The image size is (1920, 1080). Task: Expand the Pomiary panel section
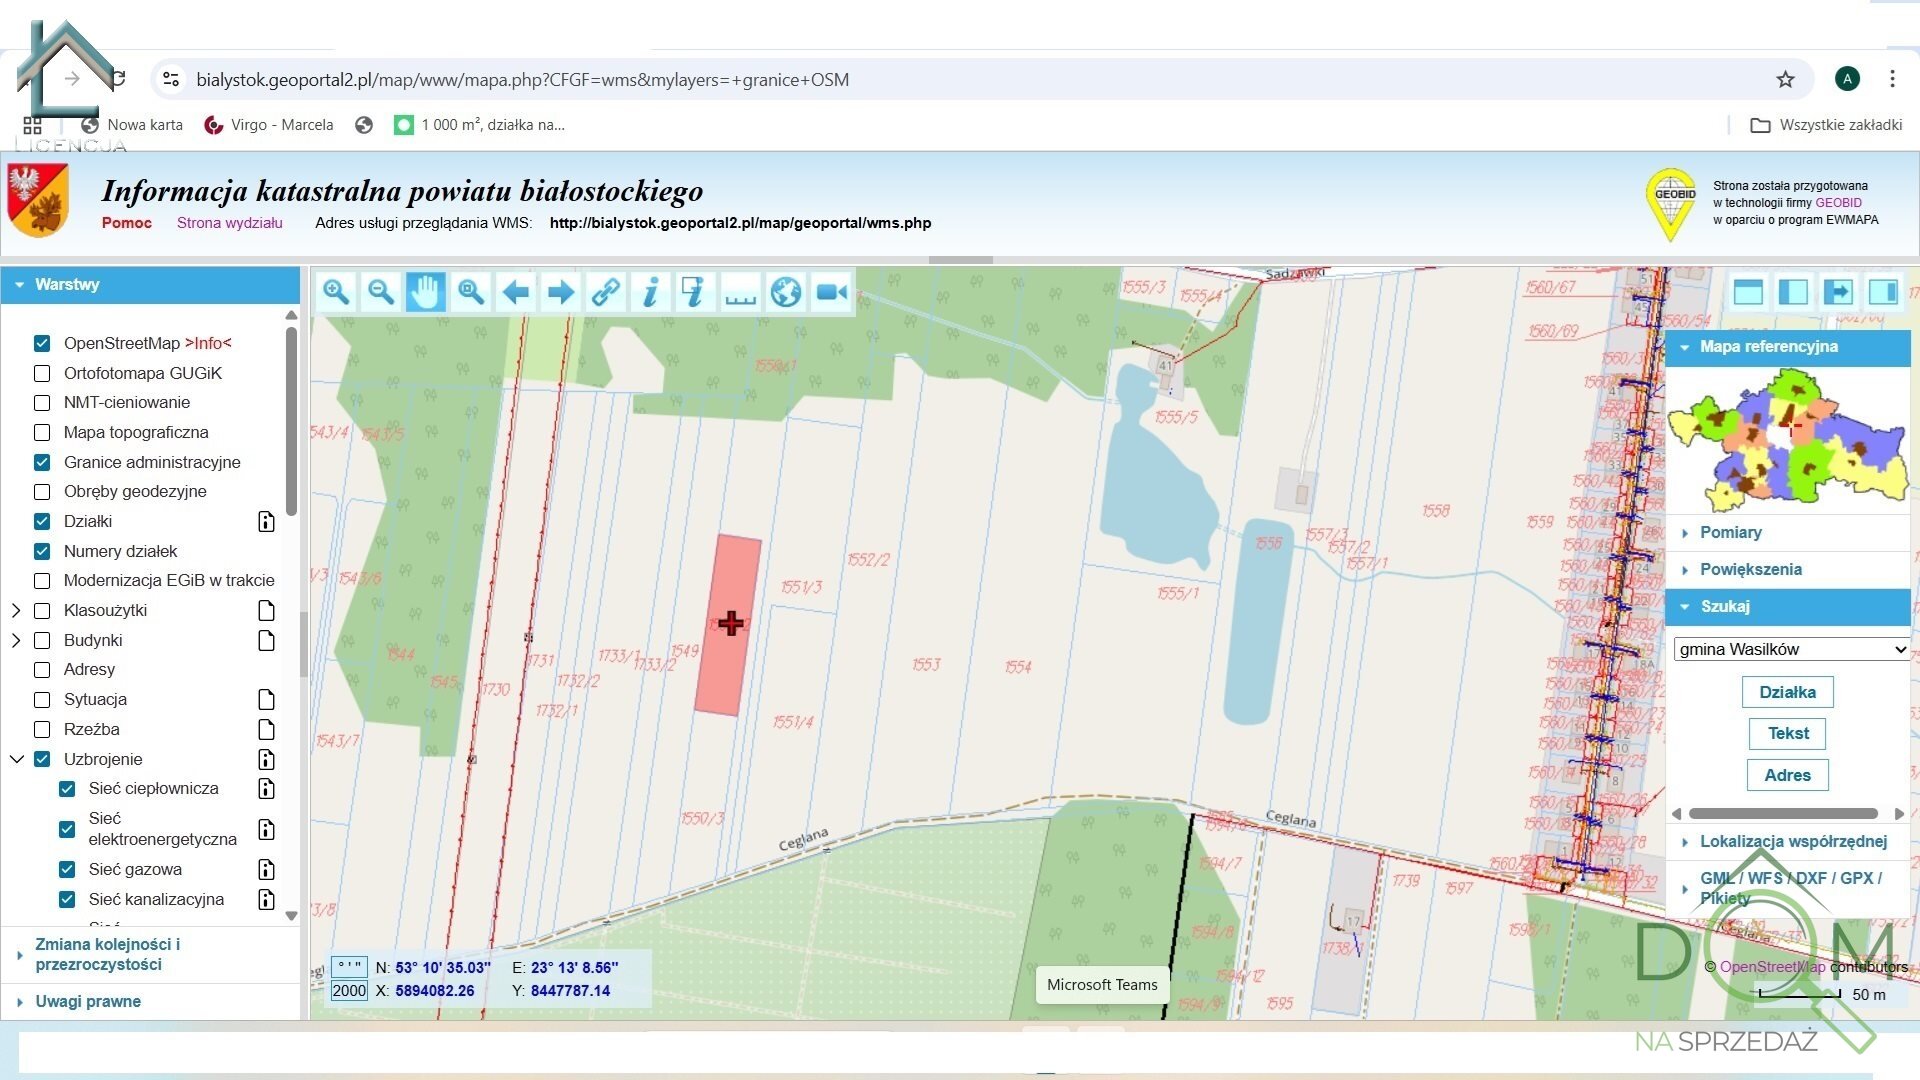click(1730, 532)
